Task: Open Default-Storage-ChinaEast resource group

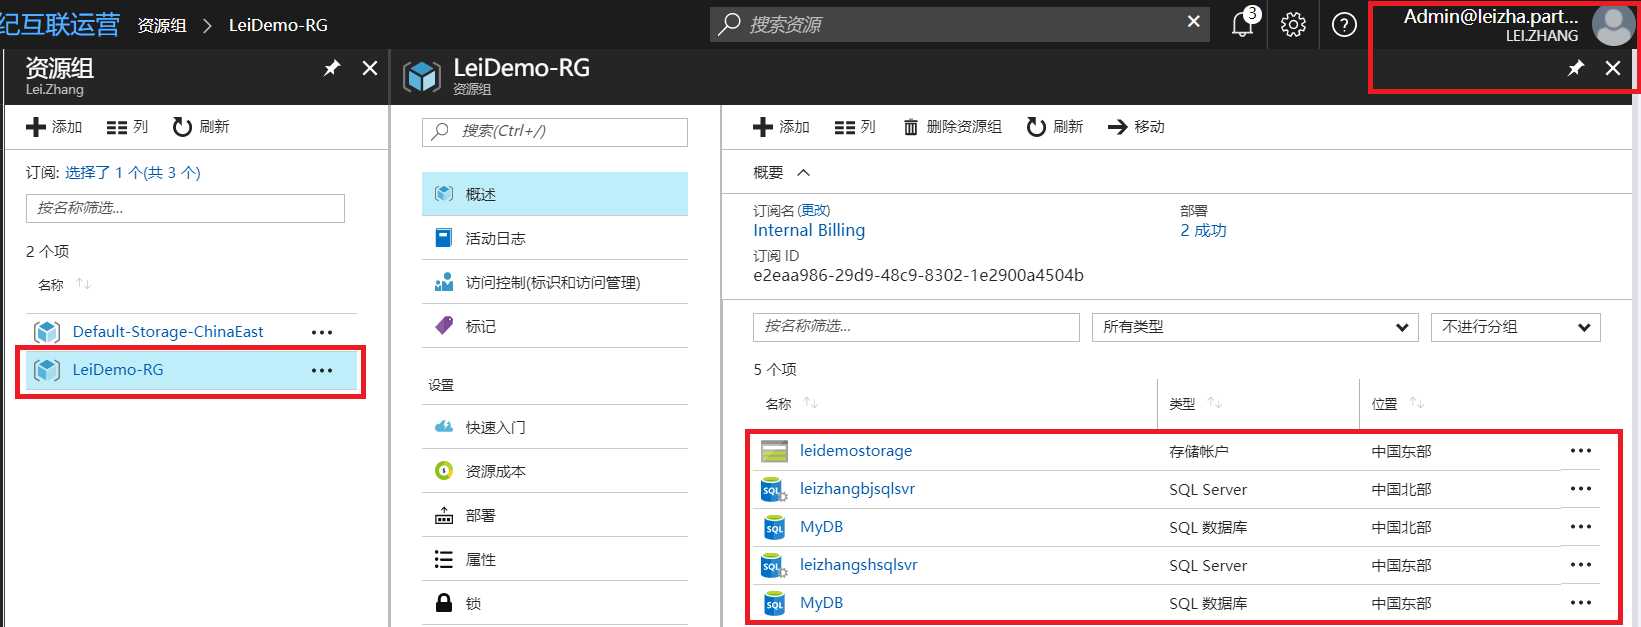Action: coord(168,332)
